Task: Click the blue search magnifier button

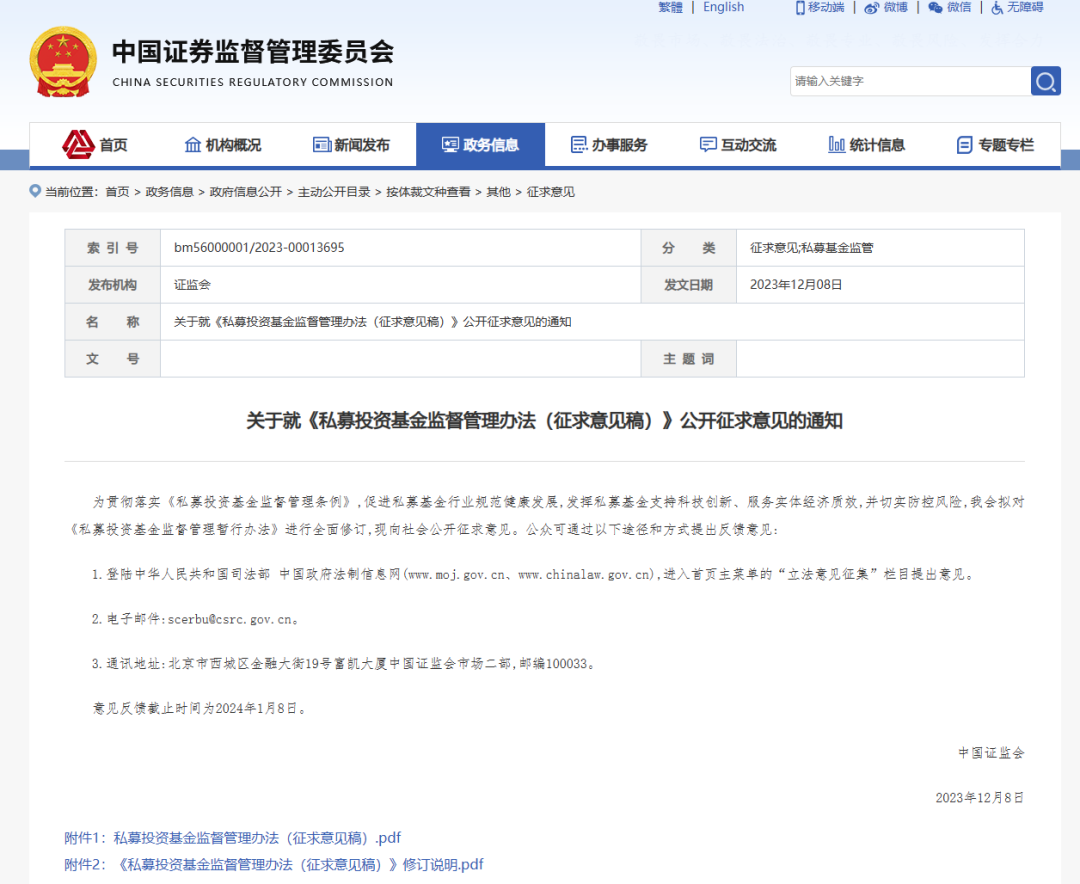Action: tap(1045, 81)
